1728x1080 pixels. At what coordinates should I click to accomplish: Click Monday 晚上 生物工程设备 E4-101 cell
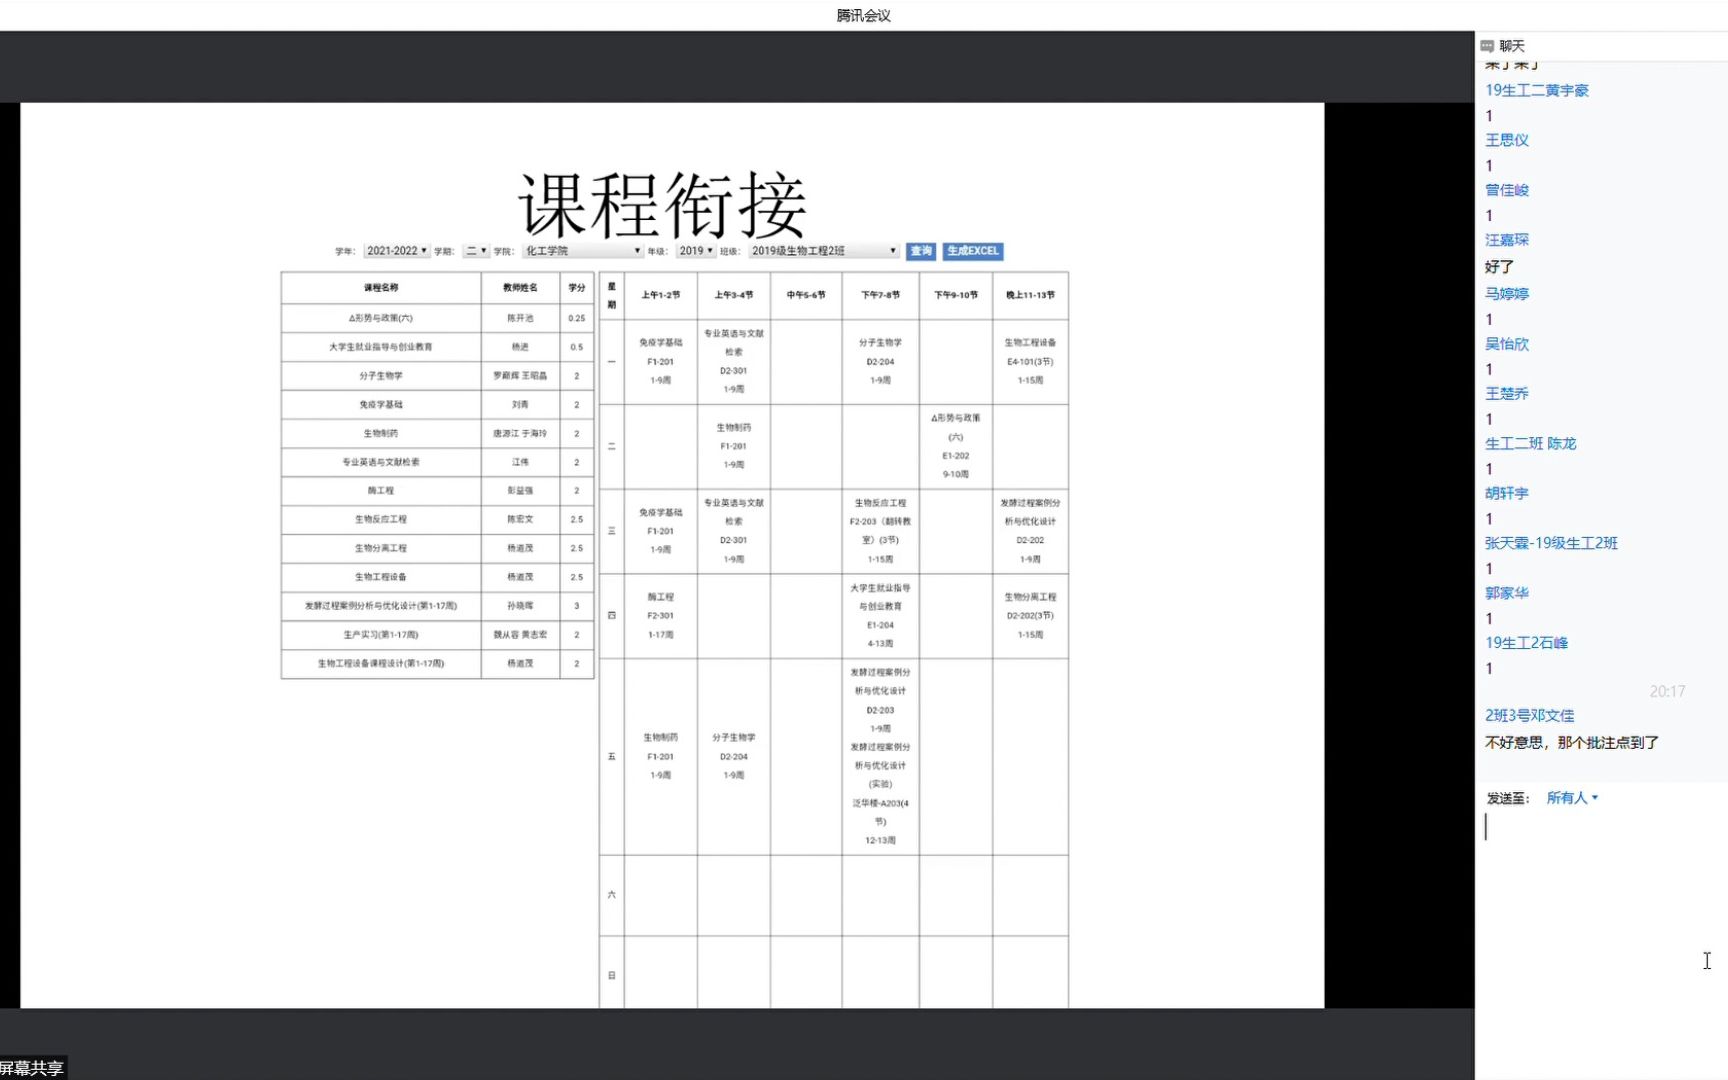1030,362
